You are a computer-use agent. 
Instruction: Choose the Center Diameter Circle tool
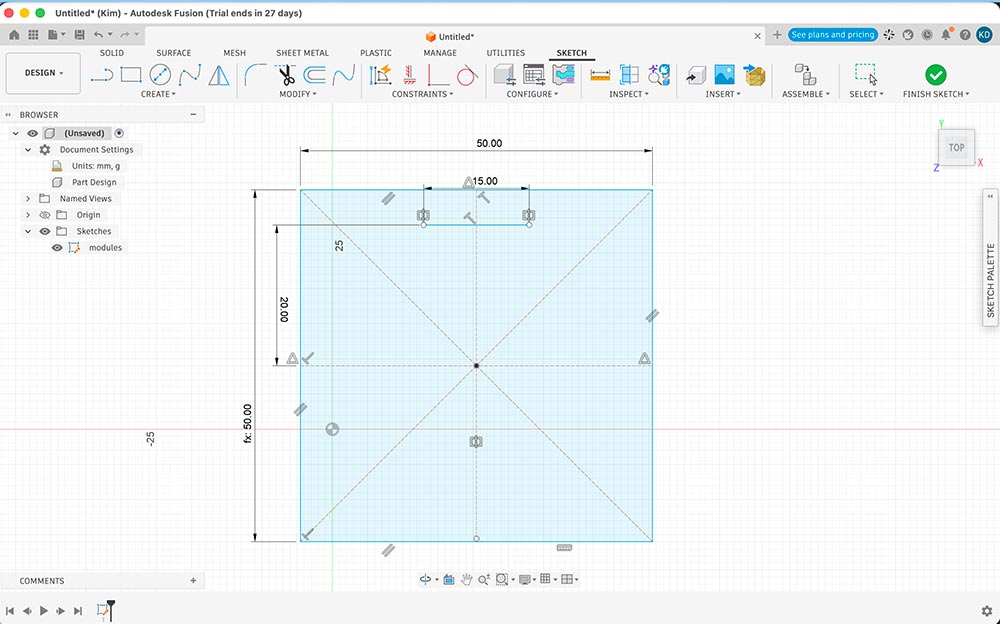[x=160, y=75]
